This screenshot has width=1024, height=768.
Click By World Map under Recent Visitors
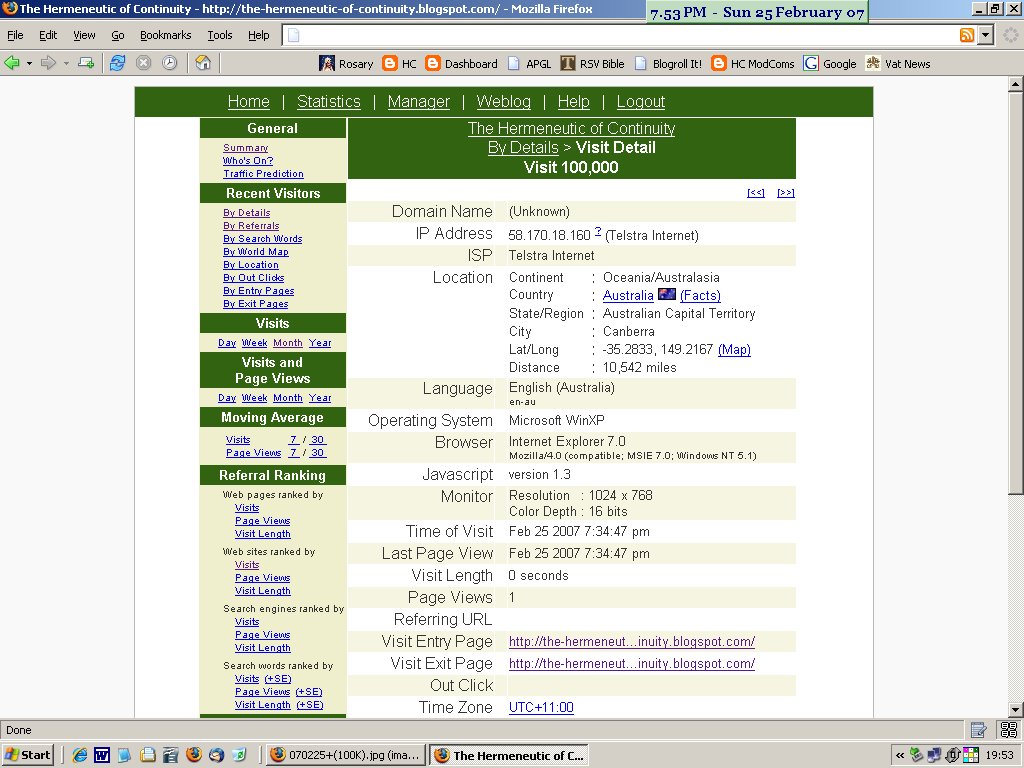(255, 252)
